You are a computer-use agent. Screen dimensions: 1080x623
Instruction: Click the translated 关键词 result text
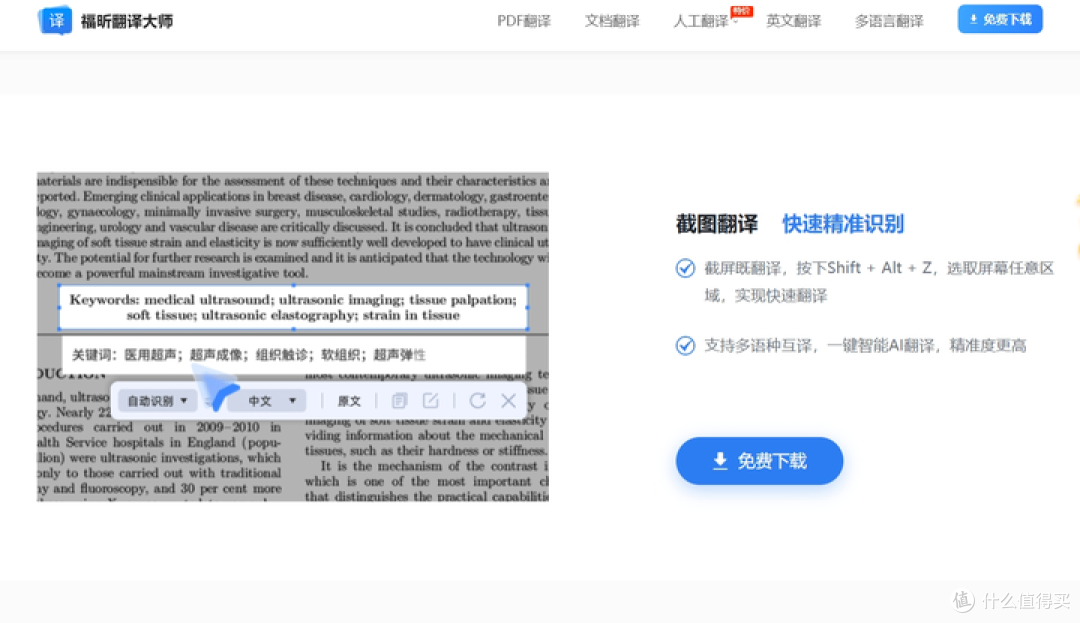click(249, 355)
